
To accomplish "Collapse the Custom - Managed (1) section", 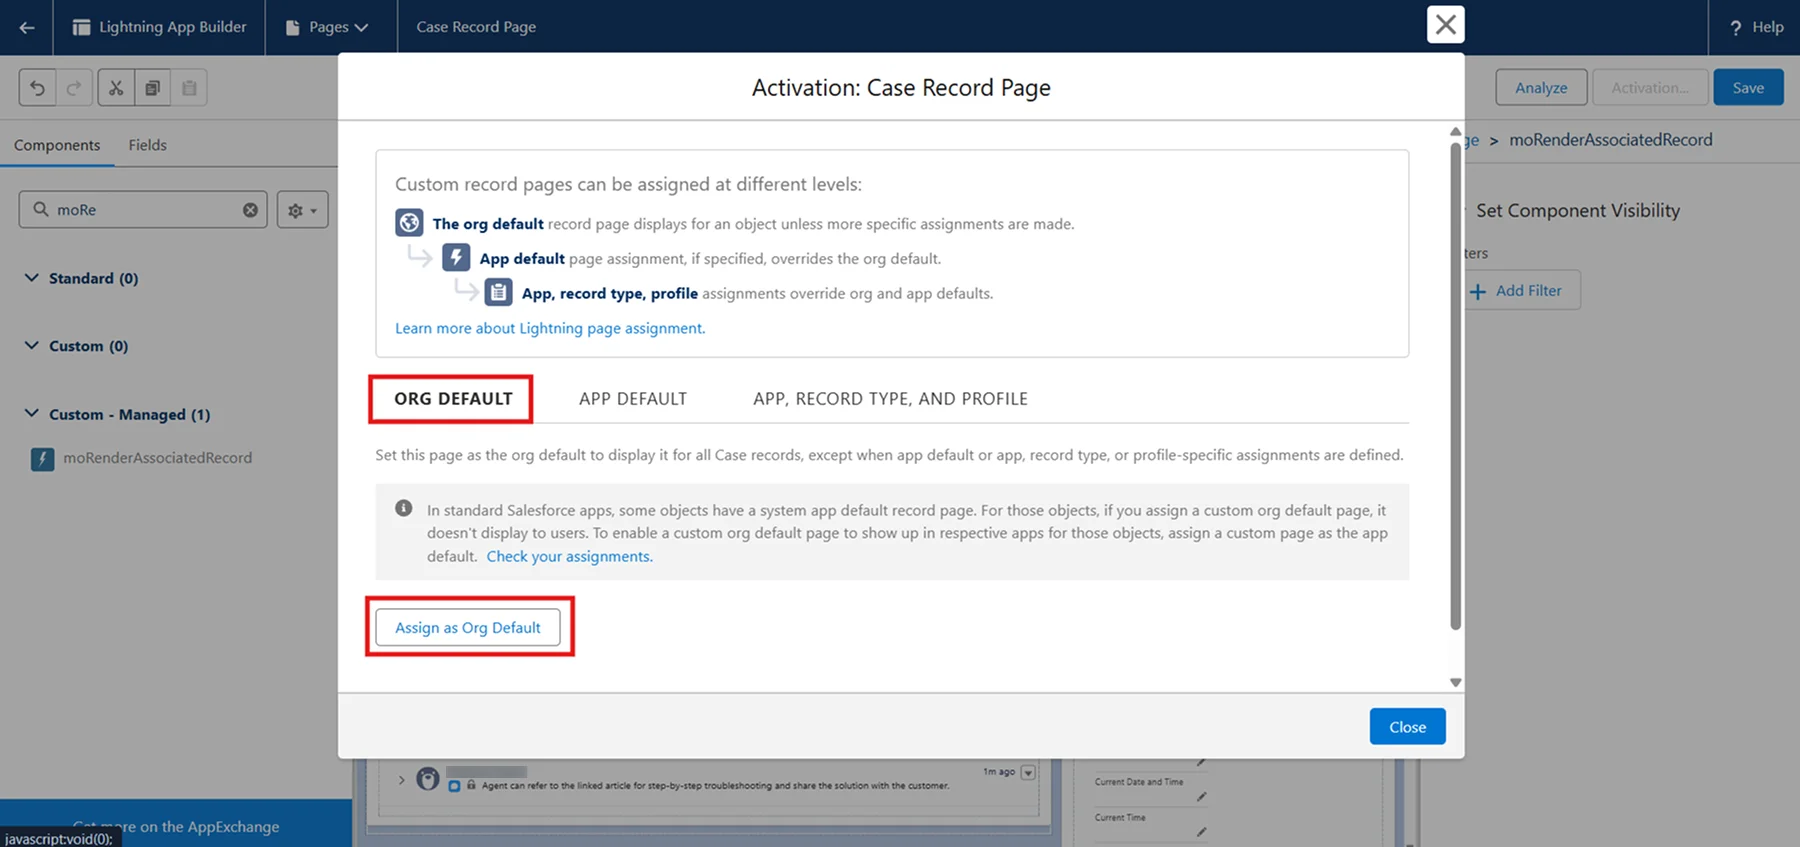I will (x=31, y=413).
